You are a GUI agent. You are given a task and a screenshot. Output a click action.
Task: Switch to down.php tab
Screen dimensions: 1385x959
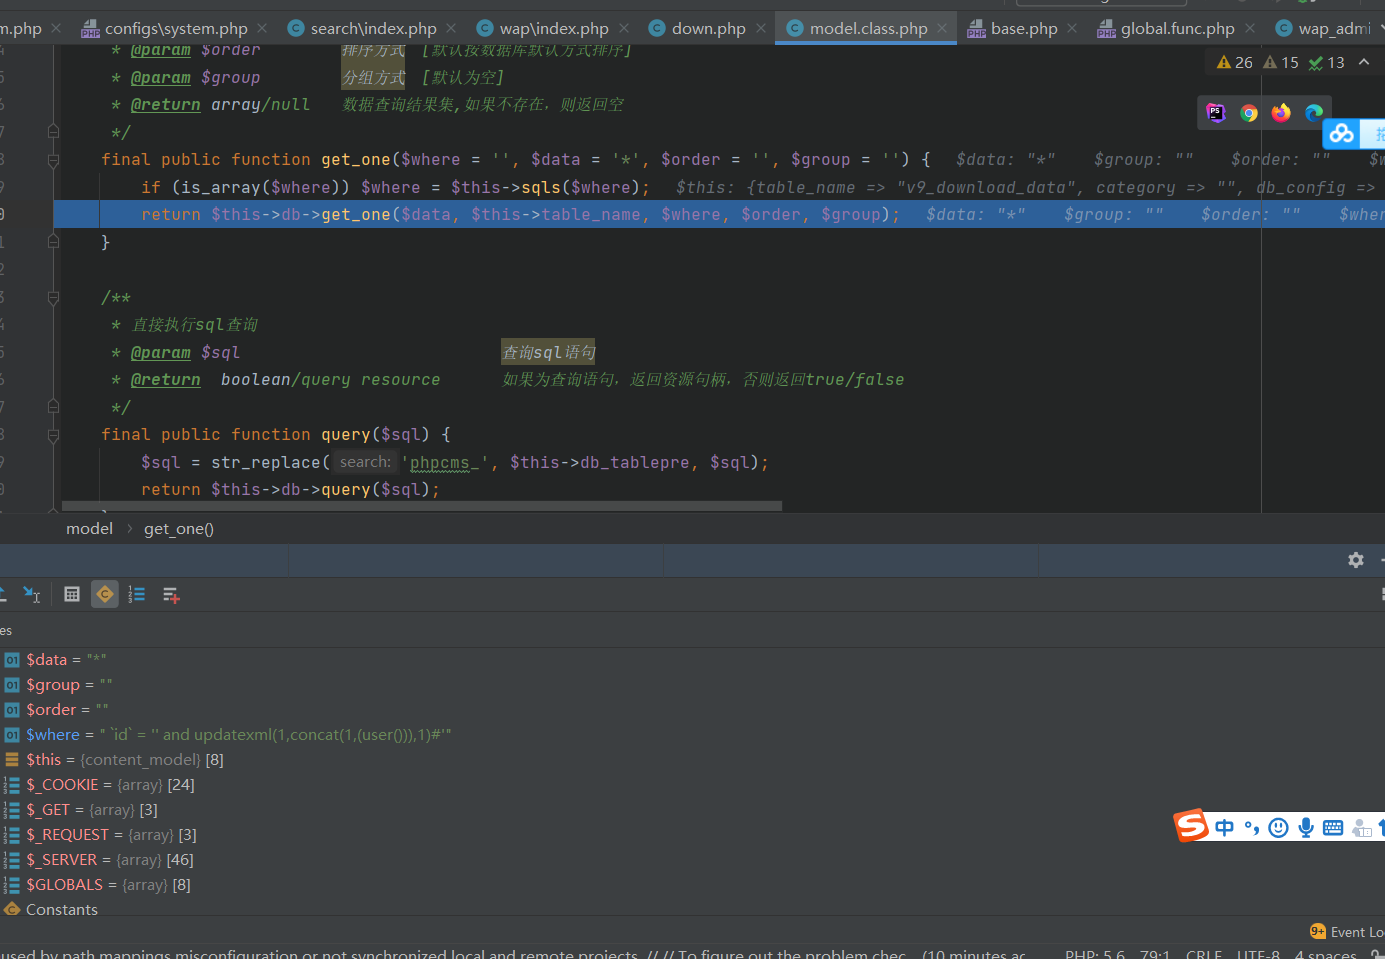tap(708, 28)
